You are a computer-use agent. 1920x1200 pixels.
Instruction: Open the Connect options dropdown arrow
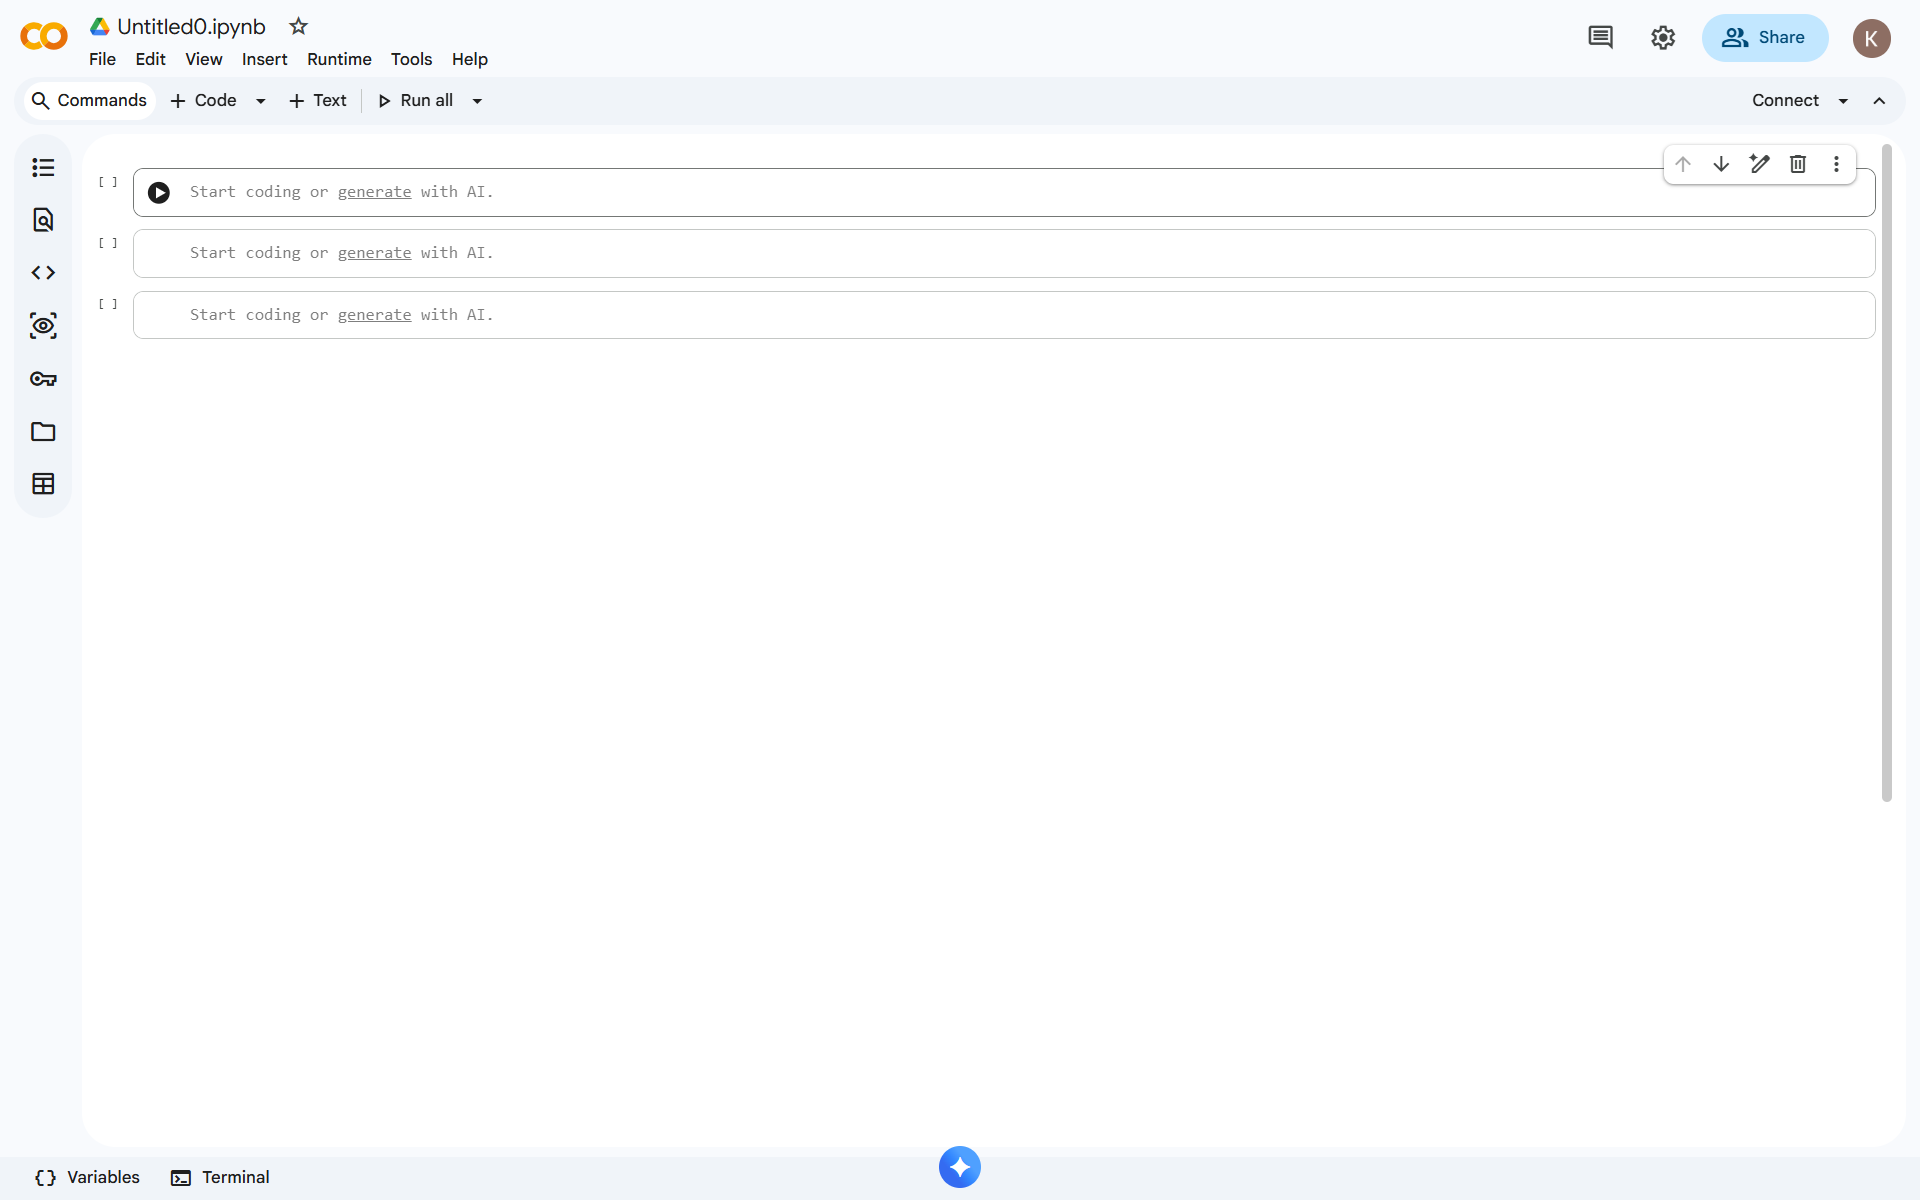pyautogui.click(x=1843, y=101)
